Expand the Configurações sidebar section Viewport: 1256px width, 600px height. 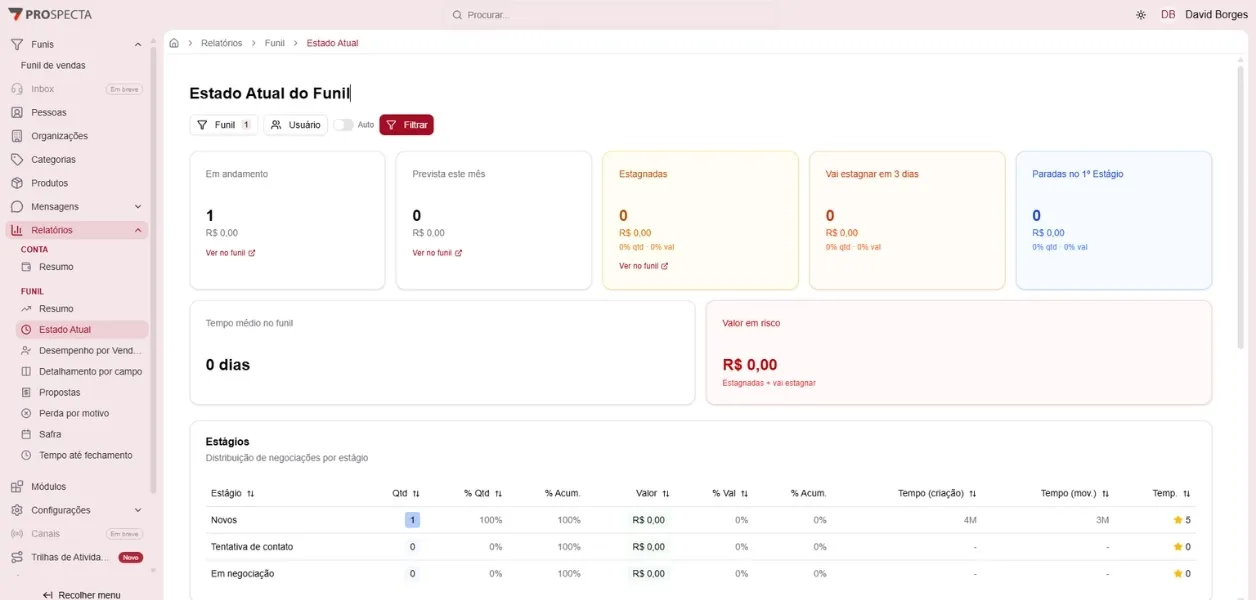pyautogui.click(x=138, y=510)
